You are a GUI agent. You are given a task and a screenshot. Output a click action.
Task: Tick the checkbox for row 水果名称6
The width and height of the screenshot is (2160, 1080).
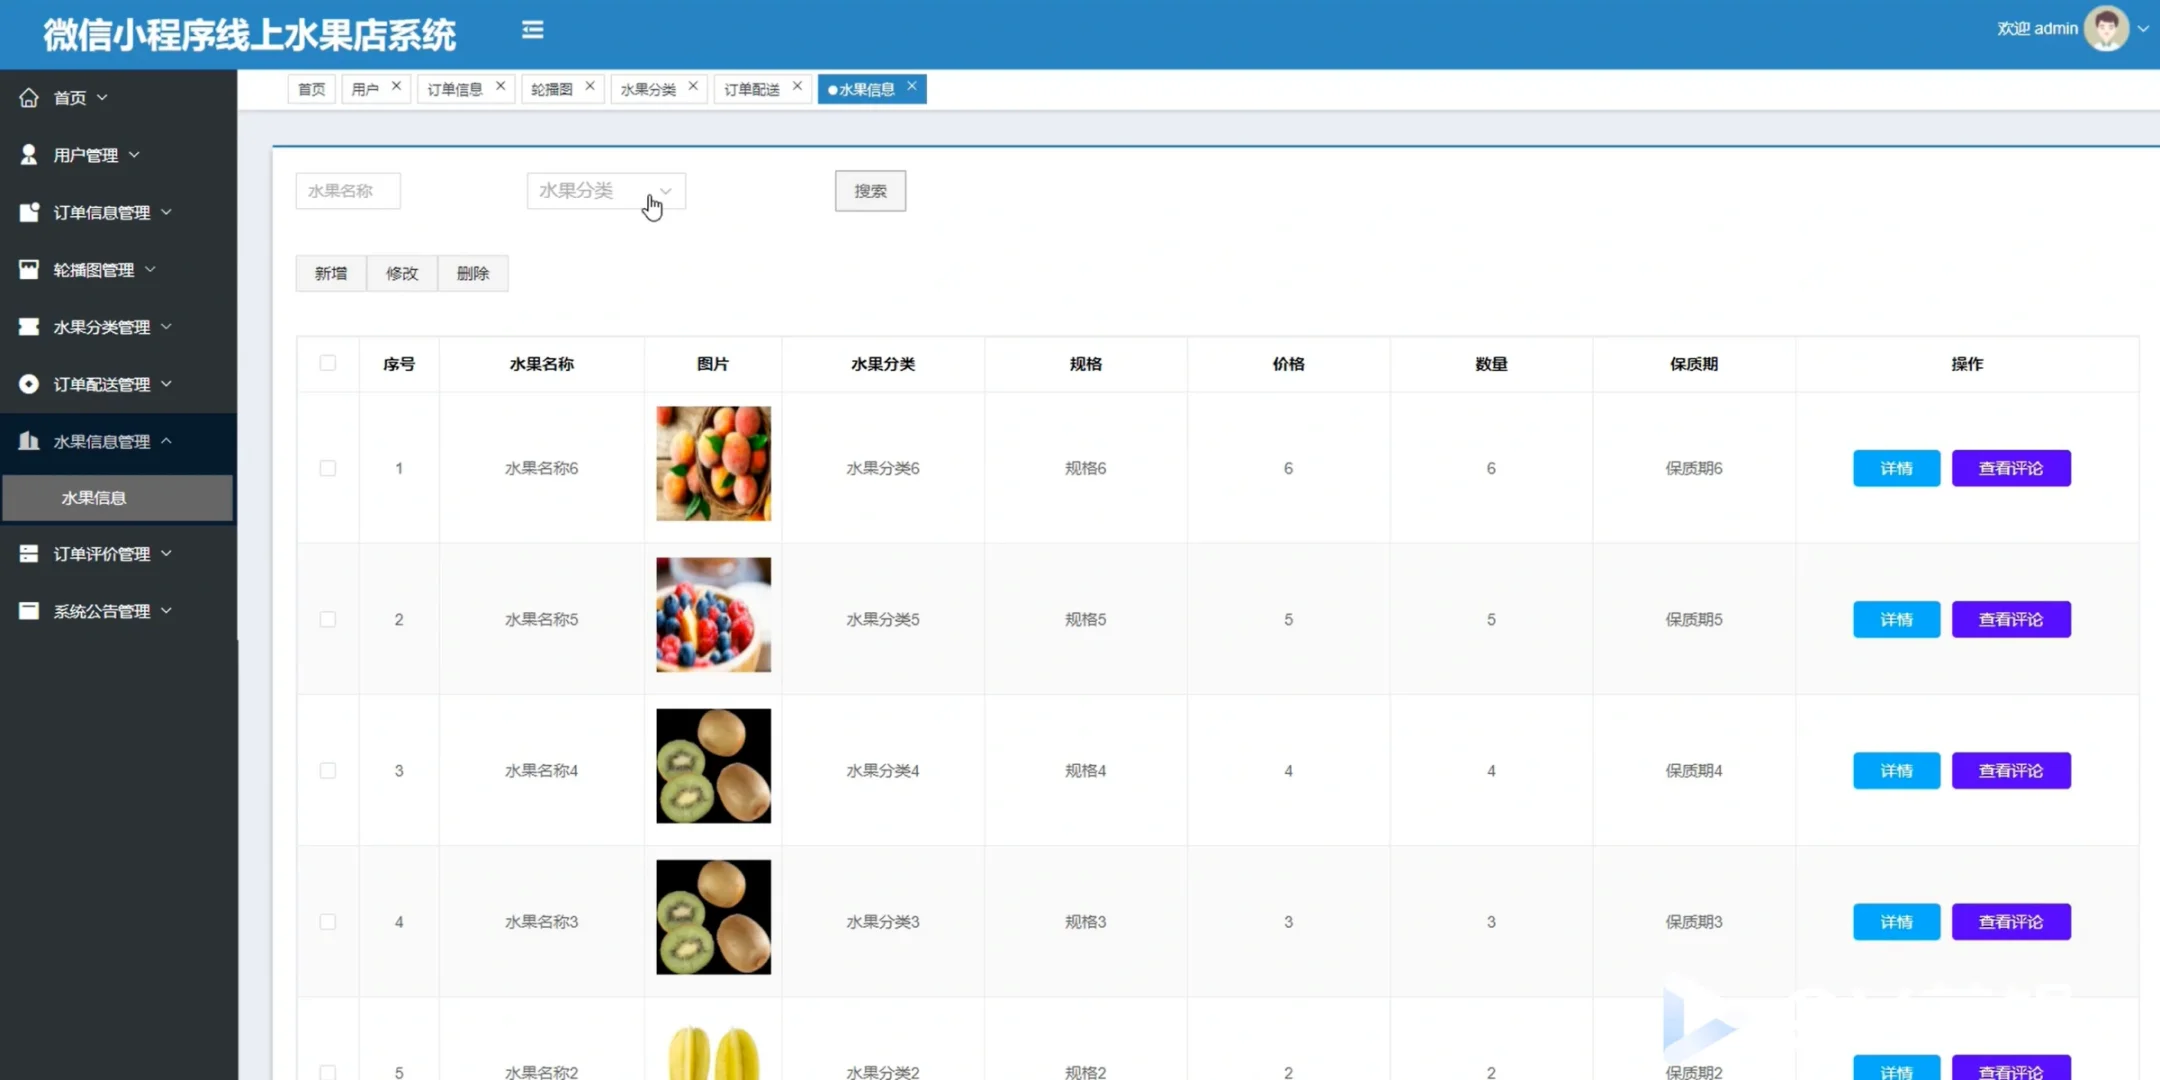pos(327,467)
